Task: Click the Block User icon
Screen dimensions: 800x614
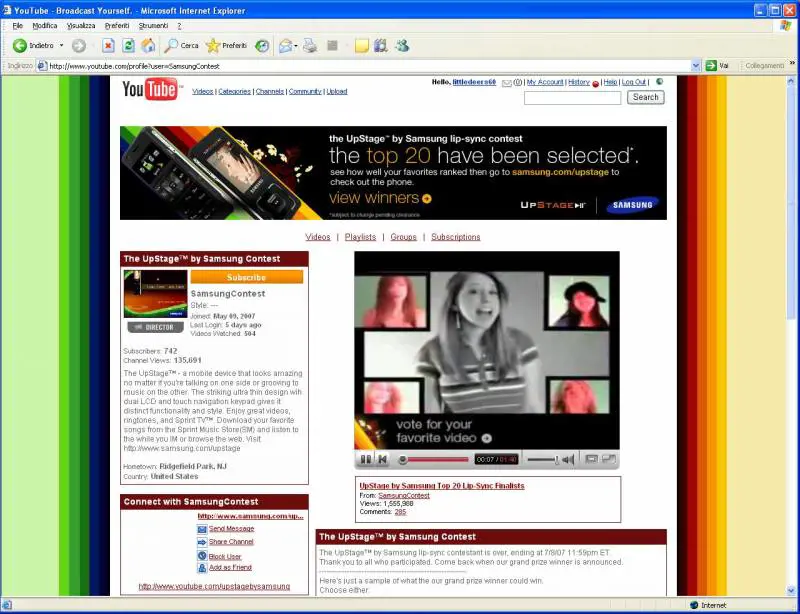Action: click(x=202, y=556)
